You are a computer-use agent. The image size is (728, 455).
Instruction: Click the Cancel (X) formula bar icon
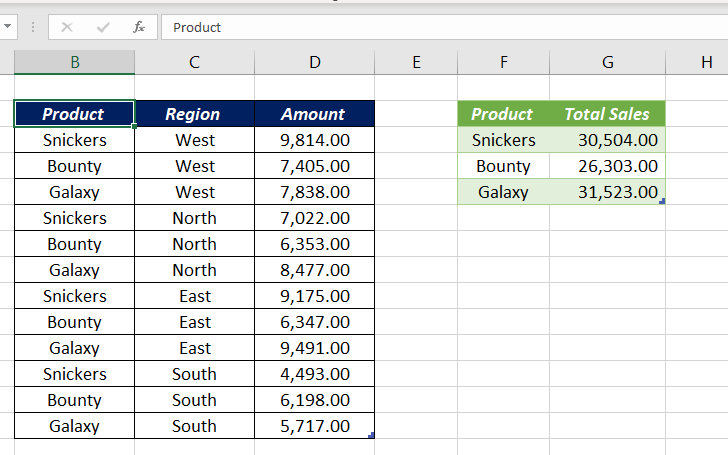pyautogui.click(x=67, y=27)
